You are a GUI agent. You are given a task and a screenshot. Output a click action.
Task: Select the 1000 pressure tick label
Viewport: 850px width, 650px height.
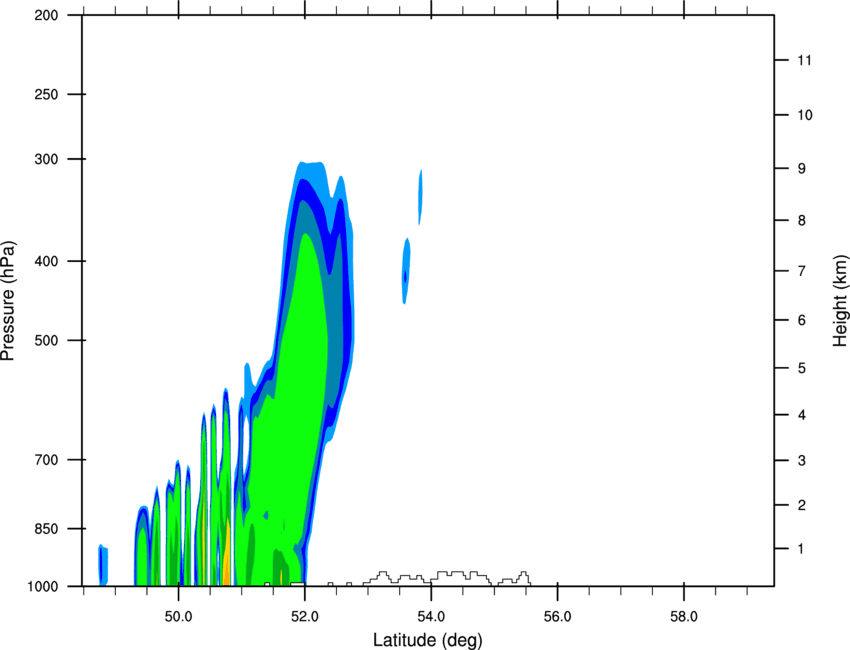click(43, 587)
